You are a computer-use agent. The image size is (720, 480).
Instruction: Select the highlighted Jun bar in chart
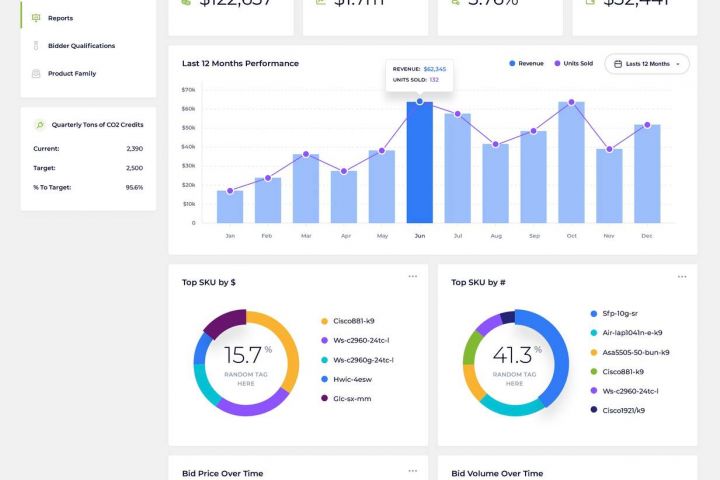pyautogui.click(x=420, y=162)
